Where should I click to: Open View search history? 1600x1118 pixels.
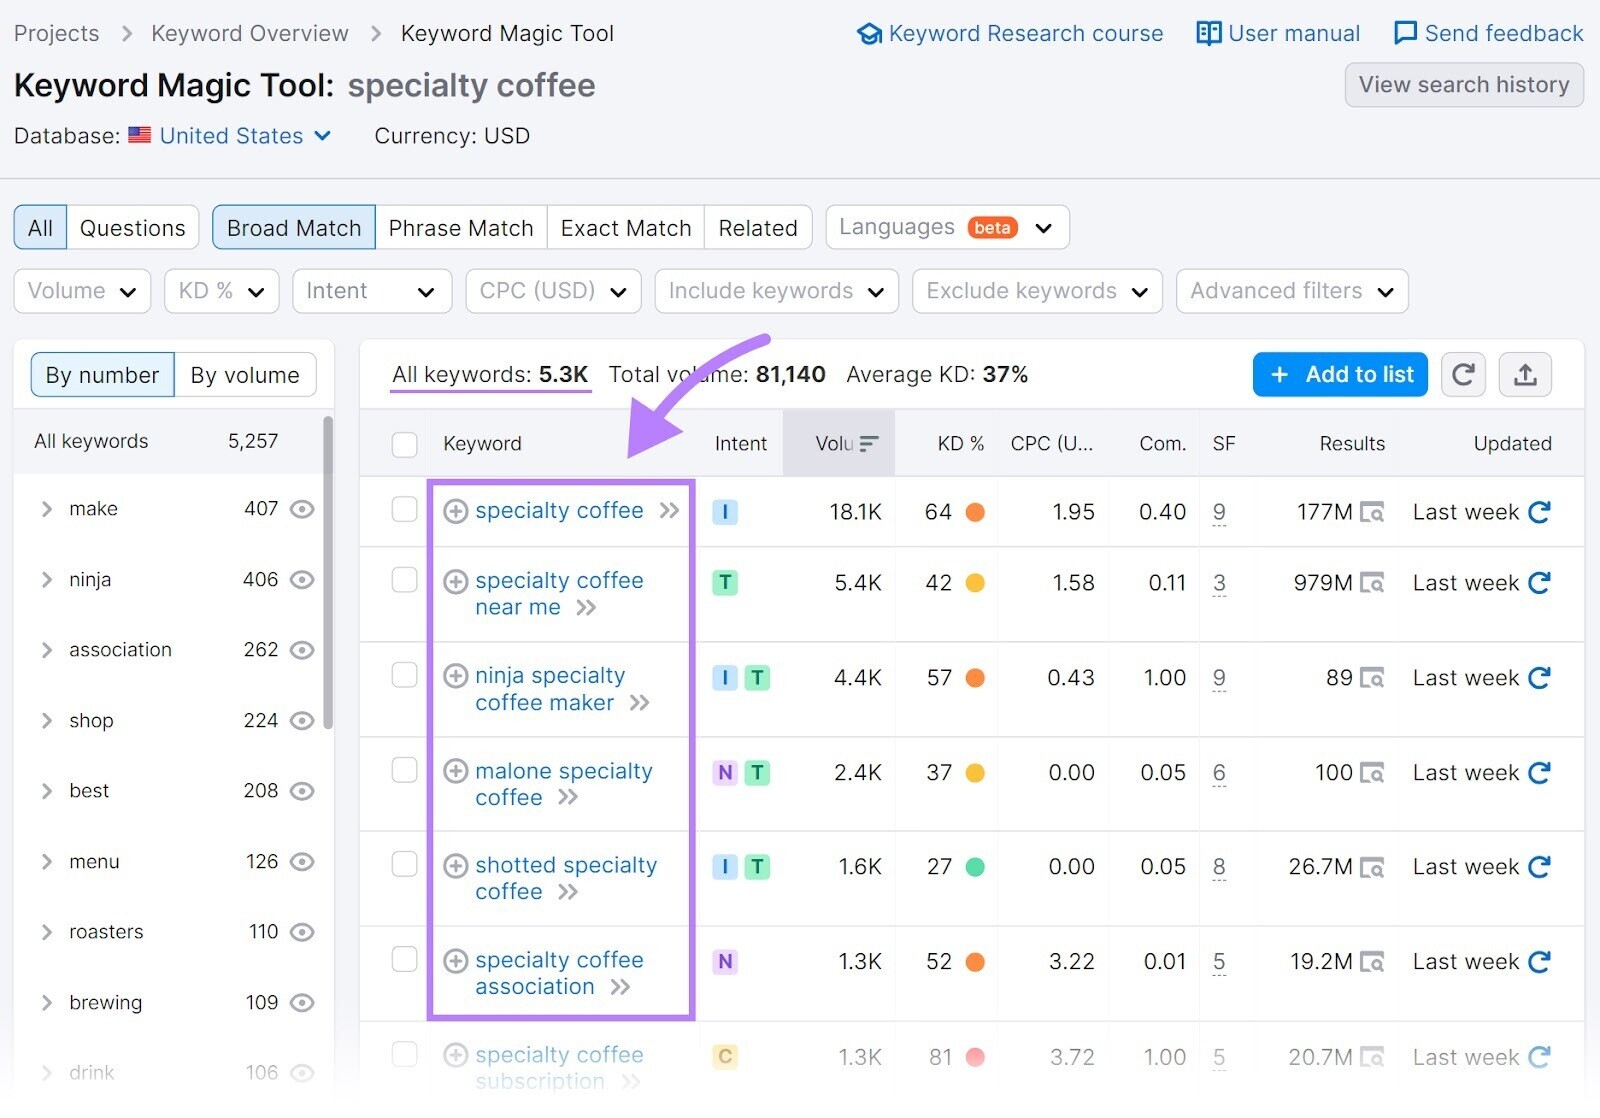[x=1463, y=85]
